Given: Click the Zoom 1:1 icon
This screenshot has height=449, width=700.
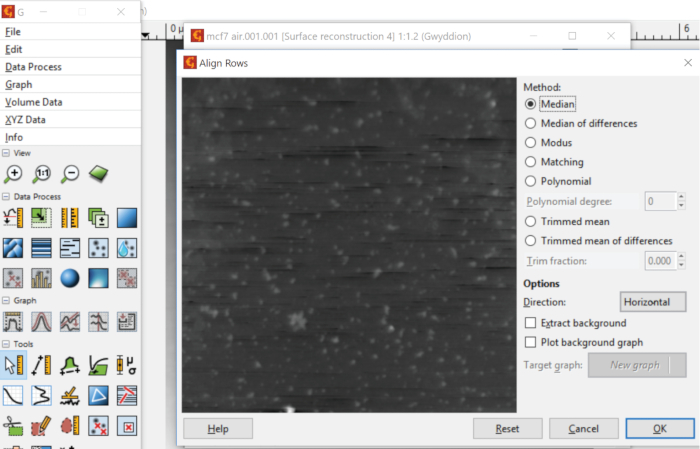Looking at the screenshot, I should tap(42, 173).
